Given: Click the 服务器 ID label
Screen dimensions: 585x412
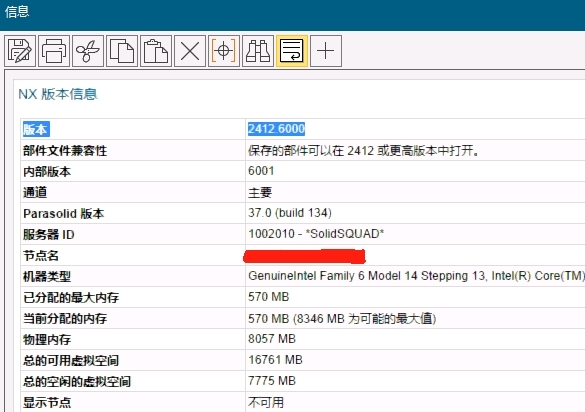Looking at the screenshot, I should [x=49, y=234].
